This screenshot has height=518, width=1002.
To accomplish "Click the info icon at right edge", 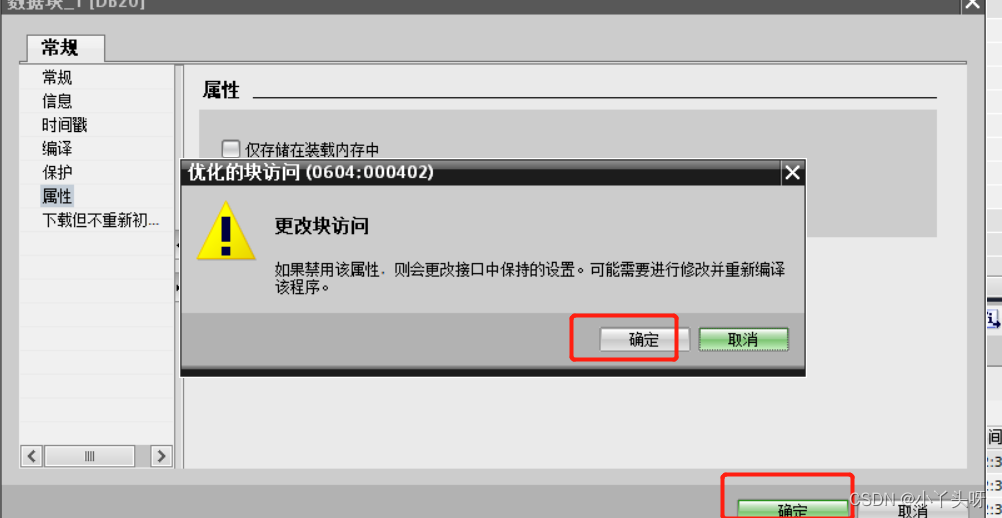I will (994, 318).
